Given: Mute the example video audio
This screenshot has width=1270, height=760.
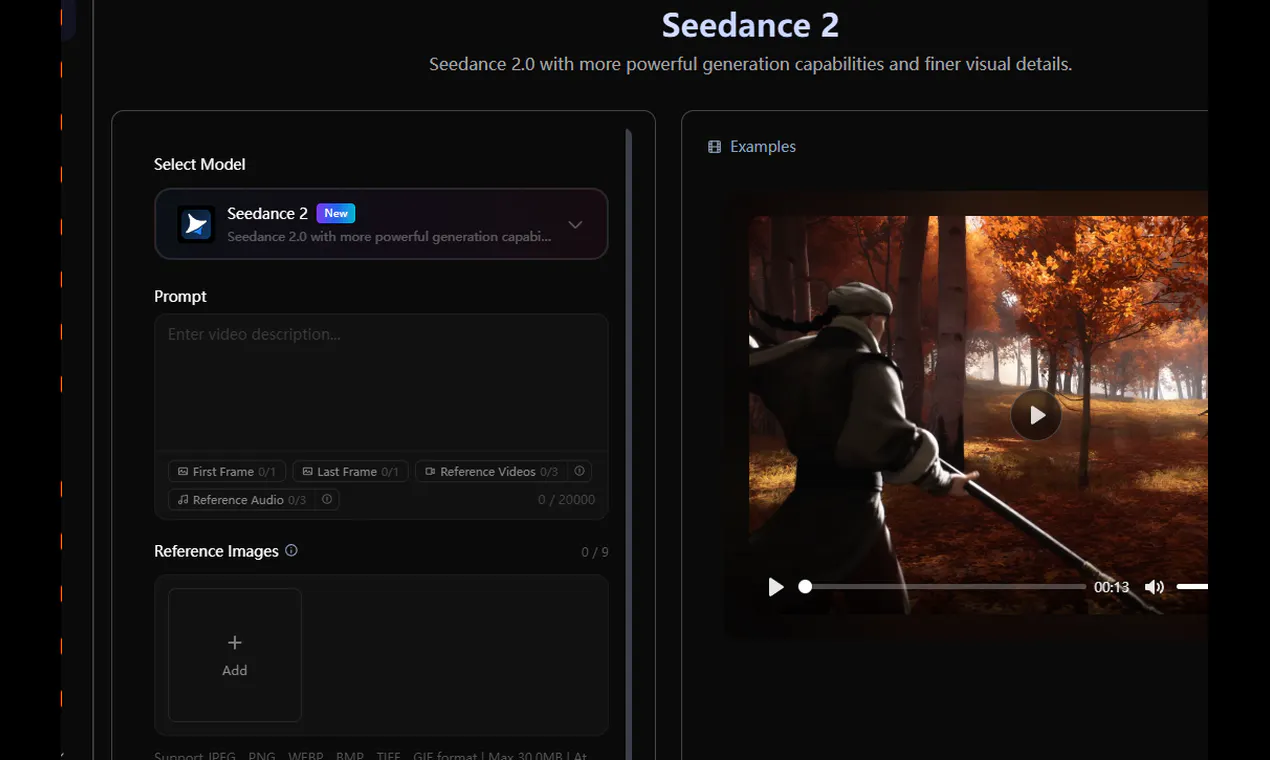Looking at the screenshot, I should (1154, 587).
